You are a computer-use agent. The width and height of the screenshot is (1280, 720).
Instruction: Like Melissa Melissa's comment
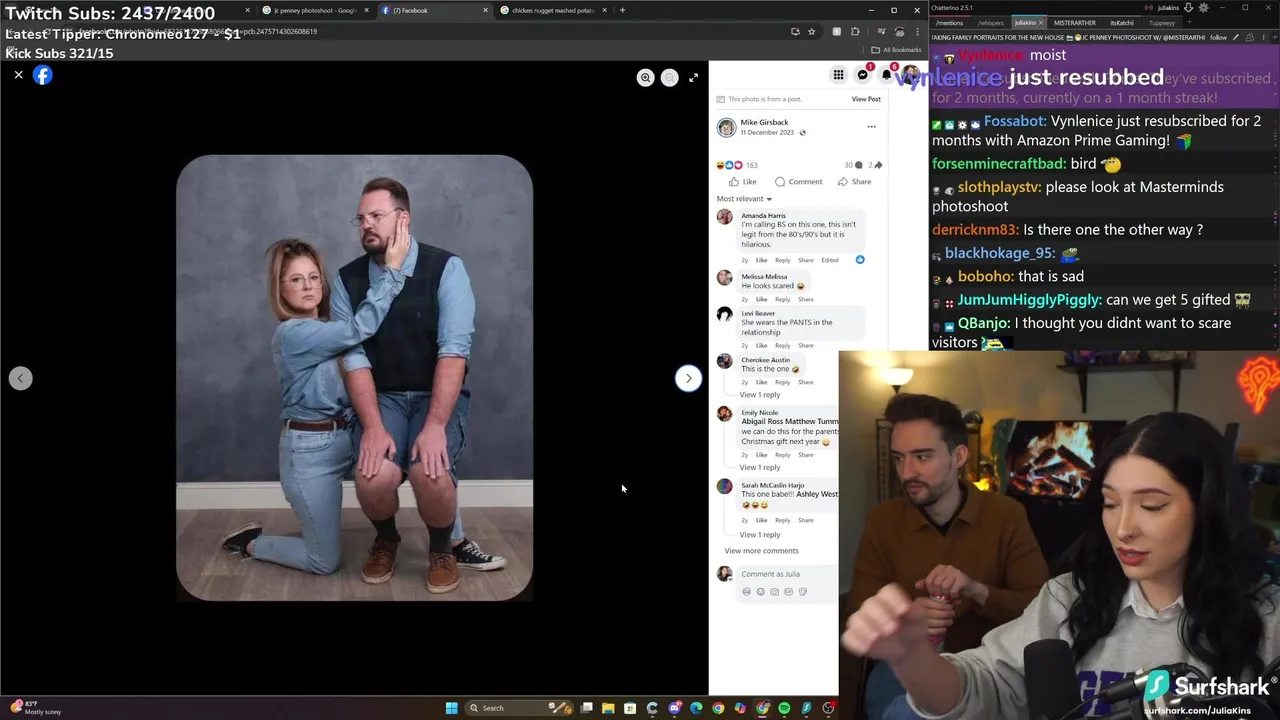(x=761, y=299)
